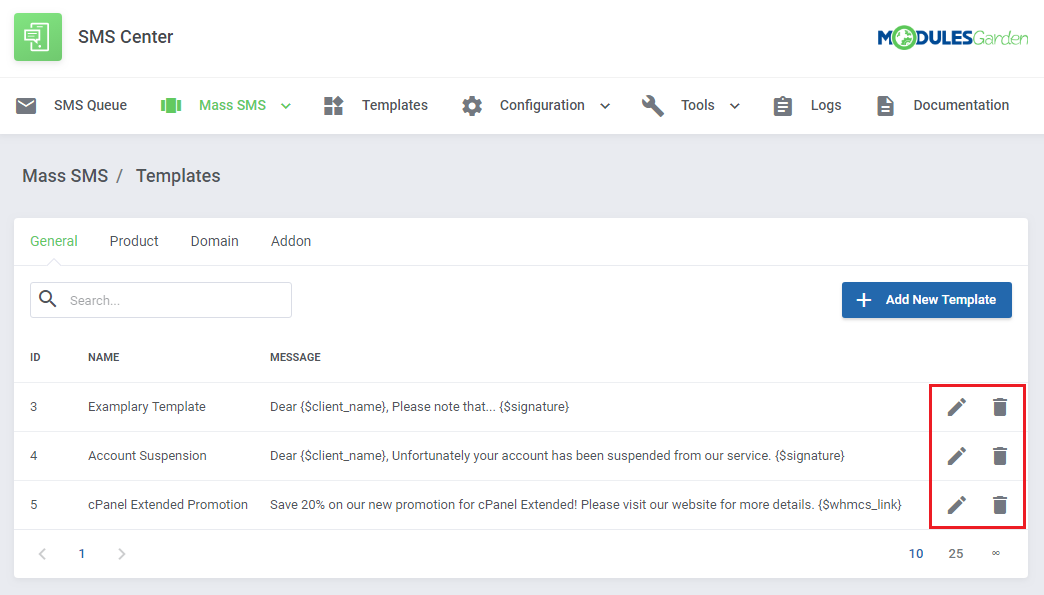
Task: Edit the Account Suspension template
Action: click(x=957, y=456)
